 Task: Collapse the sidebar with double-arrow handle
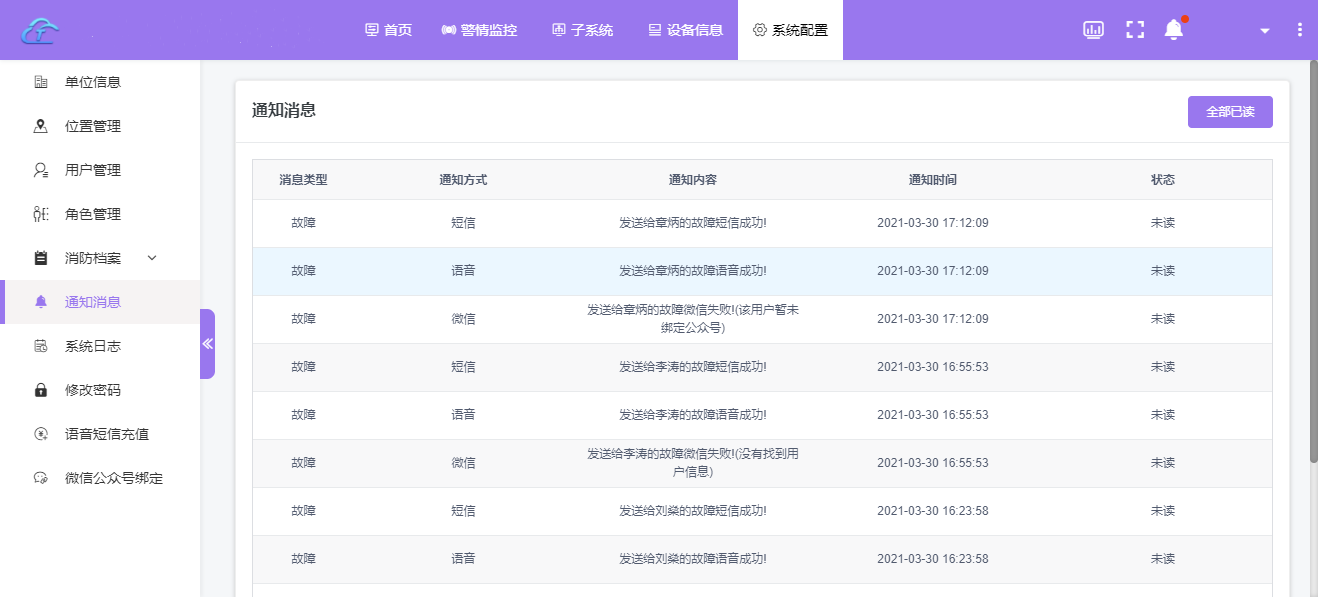coord(208,344)
